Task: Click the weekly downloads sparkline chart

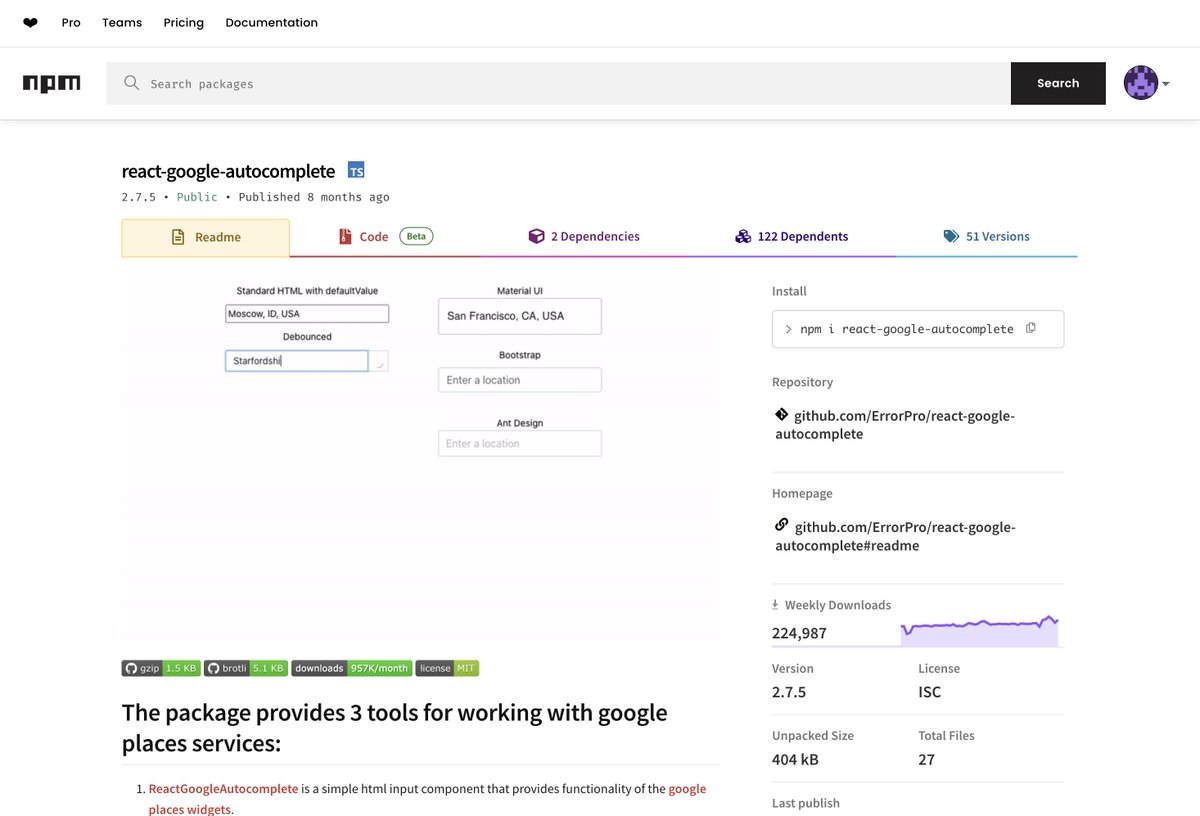Action: [979, 631]
